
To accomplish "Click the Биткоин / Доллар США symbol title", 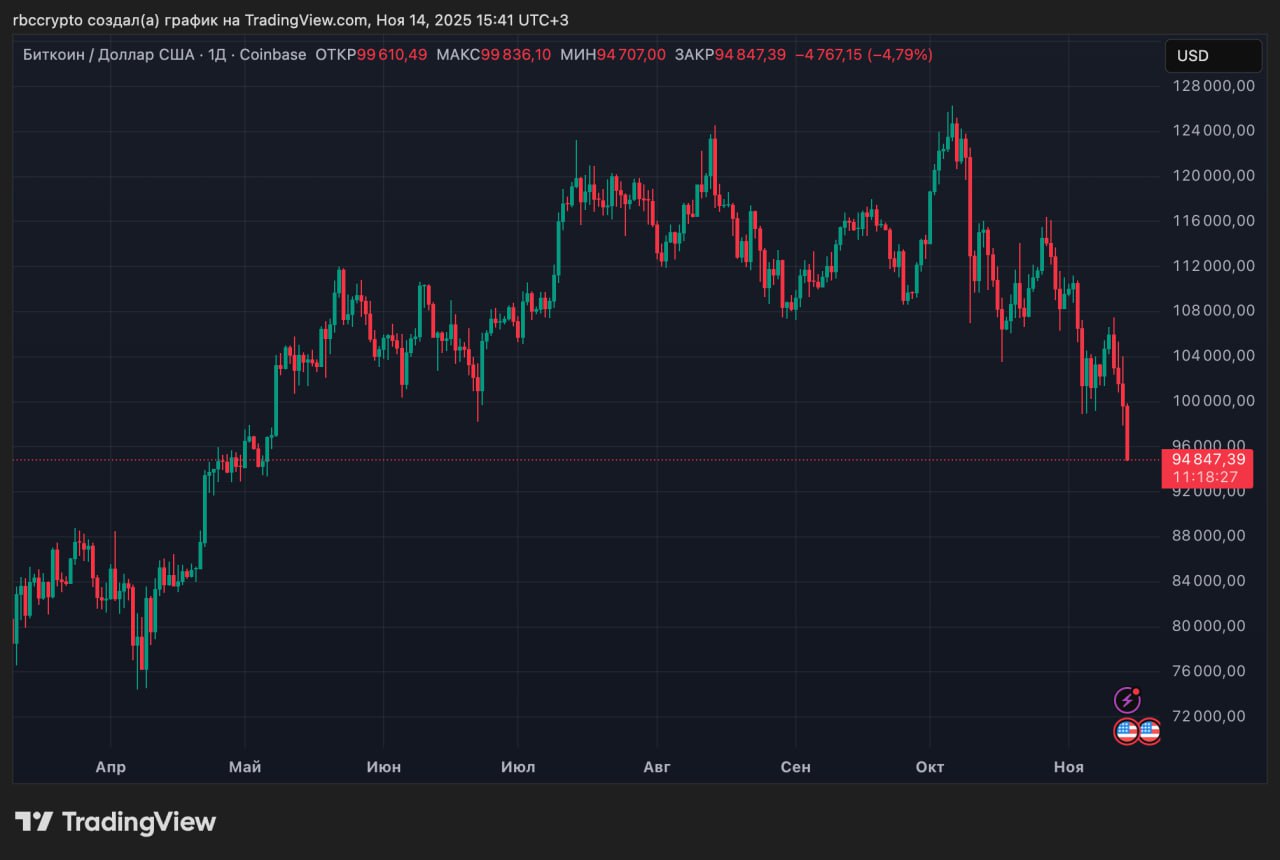I will point(110,55).
